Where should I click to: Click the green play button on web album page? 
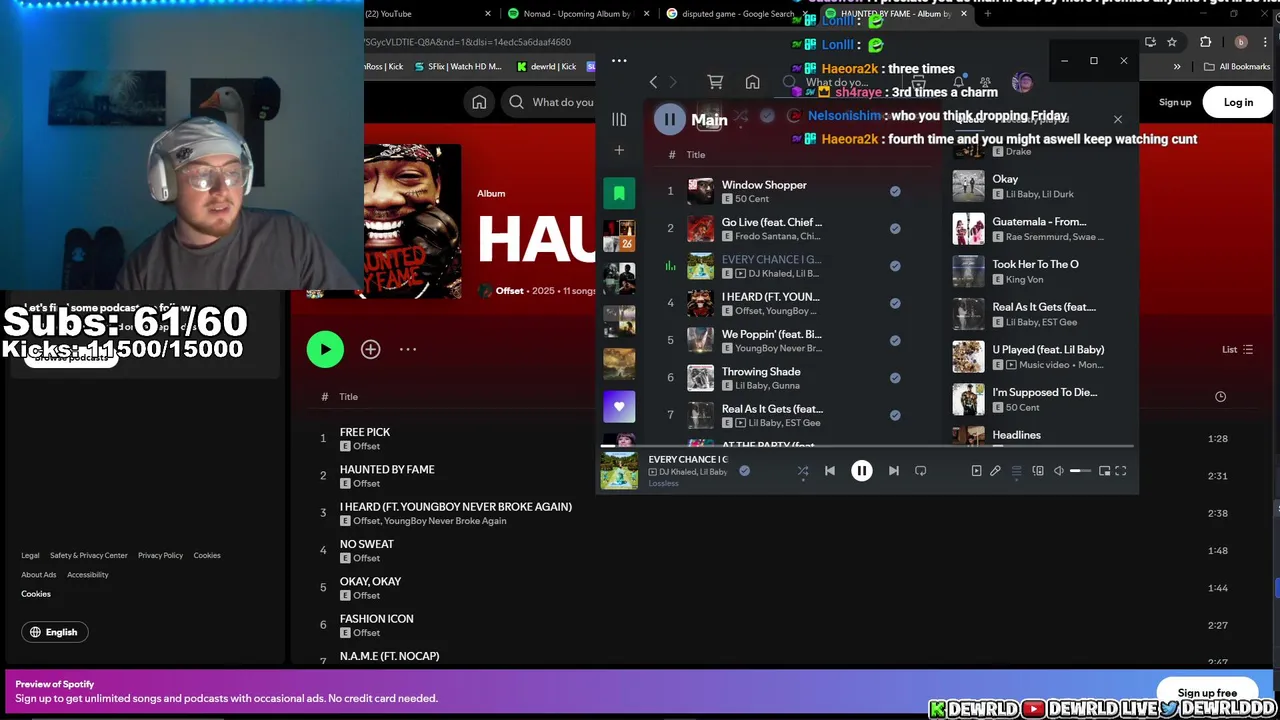click(x=325, y=349)
